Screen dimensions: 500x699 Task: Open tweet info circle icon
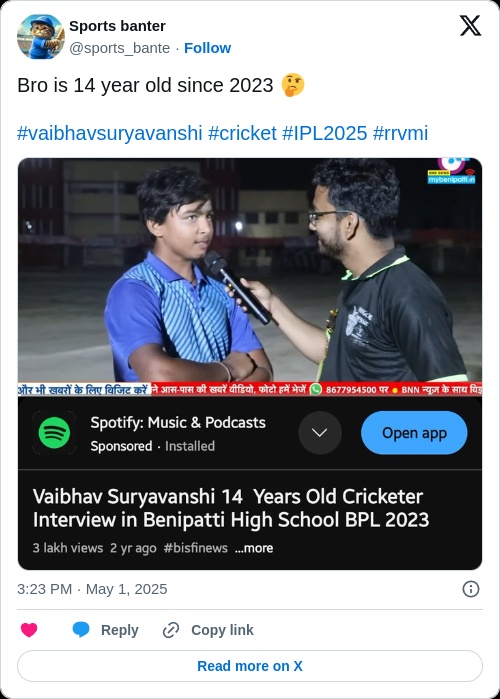click(x=471, y=589)
